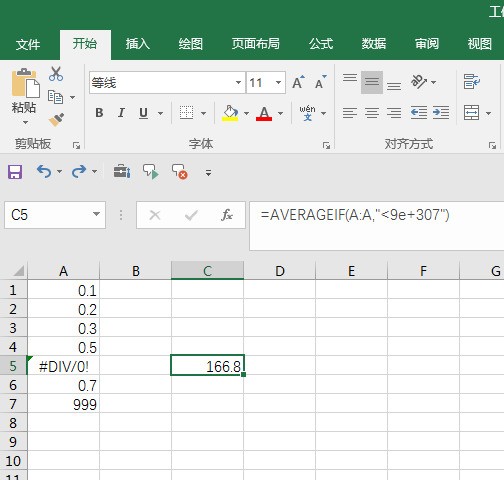Align text to bottom
Viewport: 504px width, 480px height.
(x=394, y=86)
